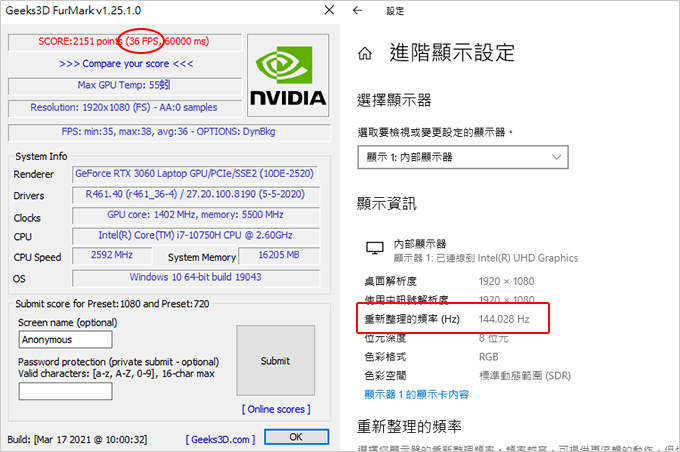Click the 選擇顯示器 section heading
The width and height of the screenshot is (680, 452).
pyautogui.click(x=394, y=100)
